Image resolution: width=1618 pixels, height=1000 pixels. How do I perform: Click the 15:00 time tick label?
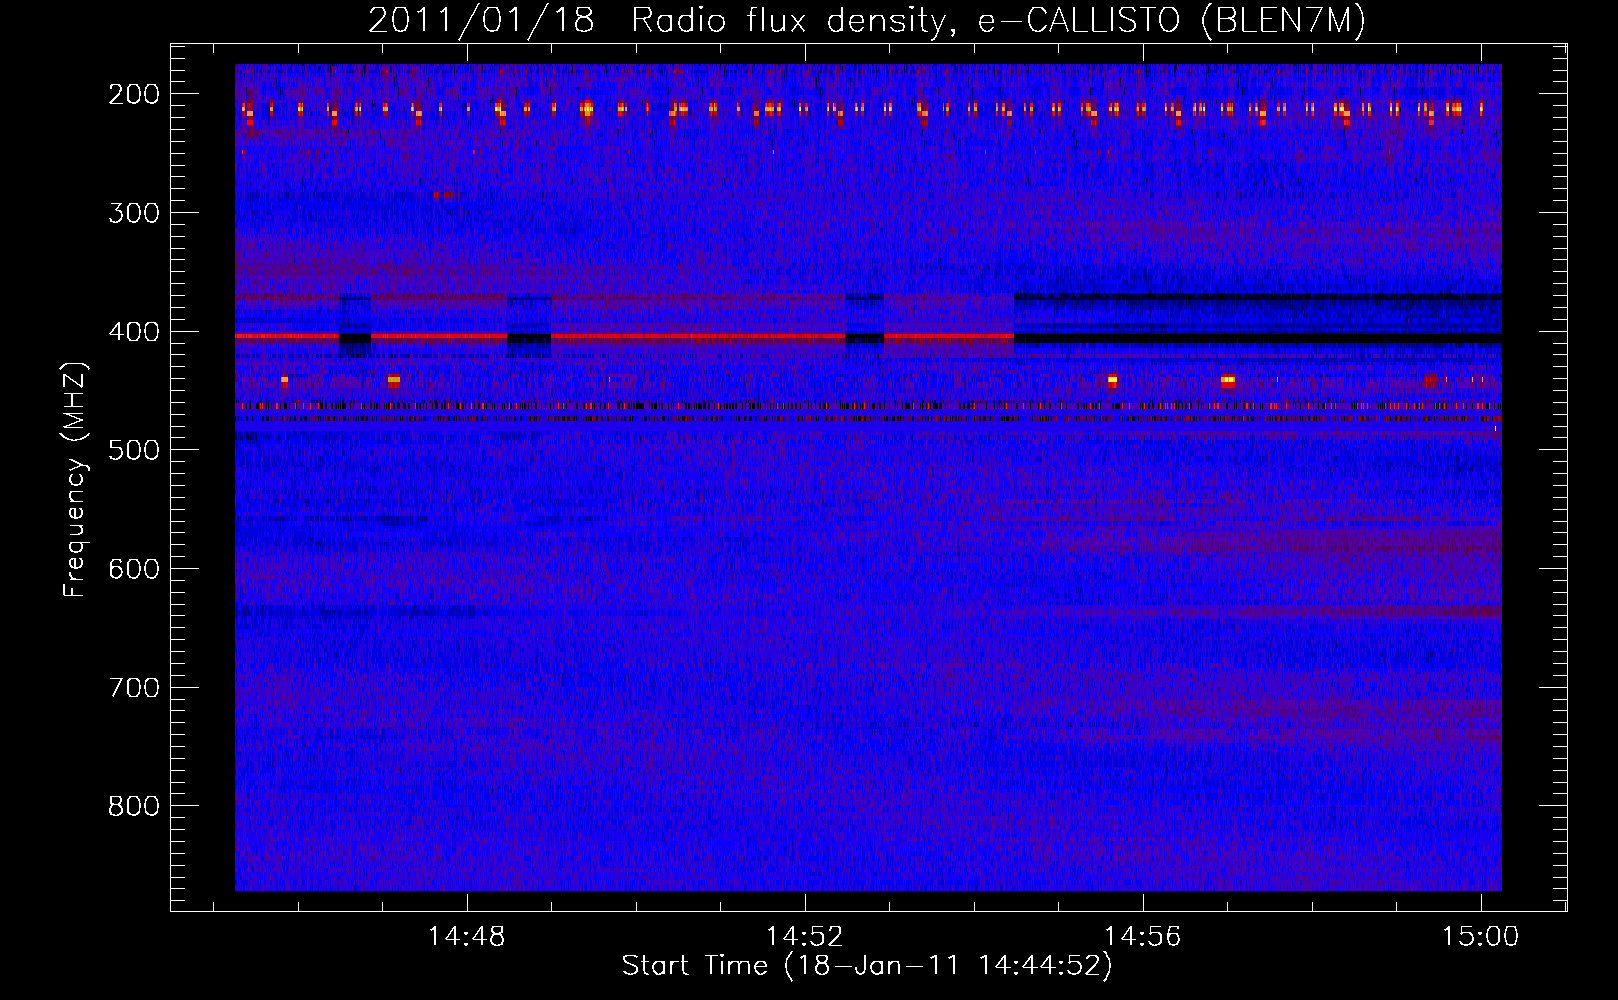click(x=1480, y=937)
